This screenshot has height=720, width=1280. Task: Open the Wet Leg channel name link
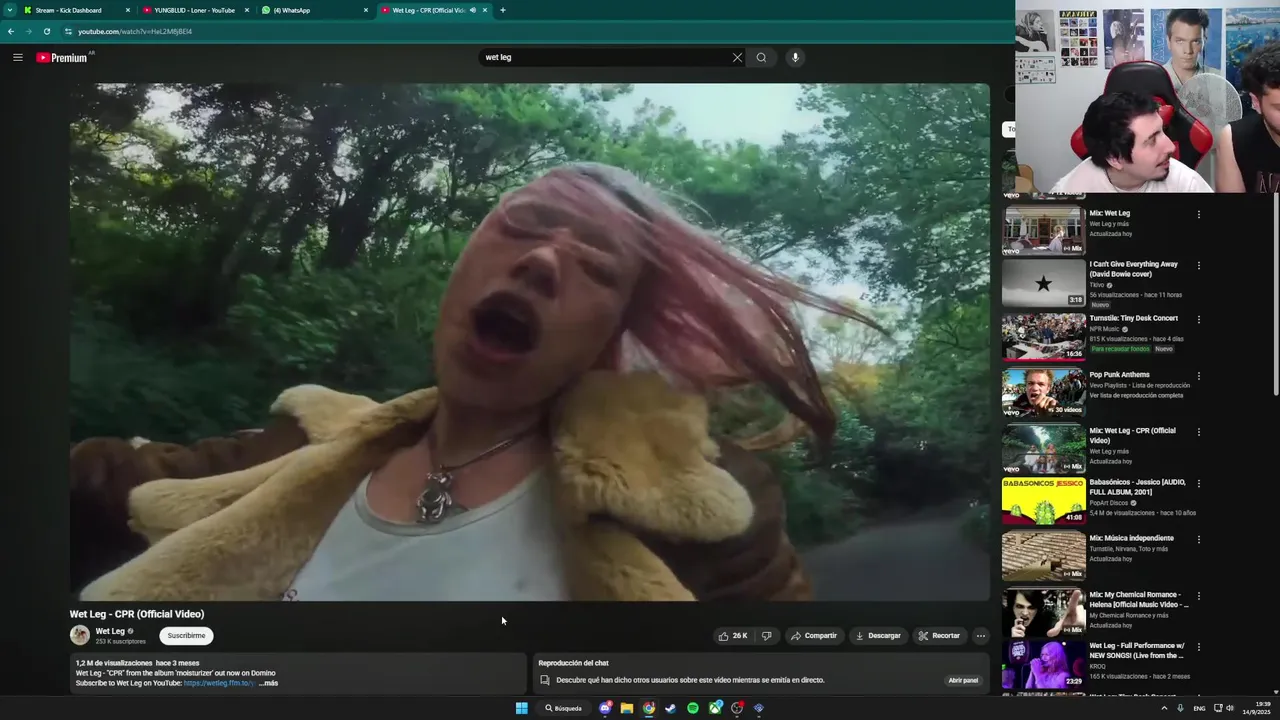tap(110, 631)
